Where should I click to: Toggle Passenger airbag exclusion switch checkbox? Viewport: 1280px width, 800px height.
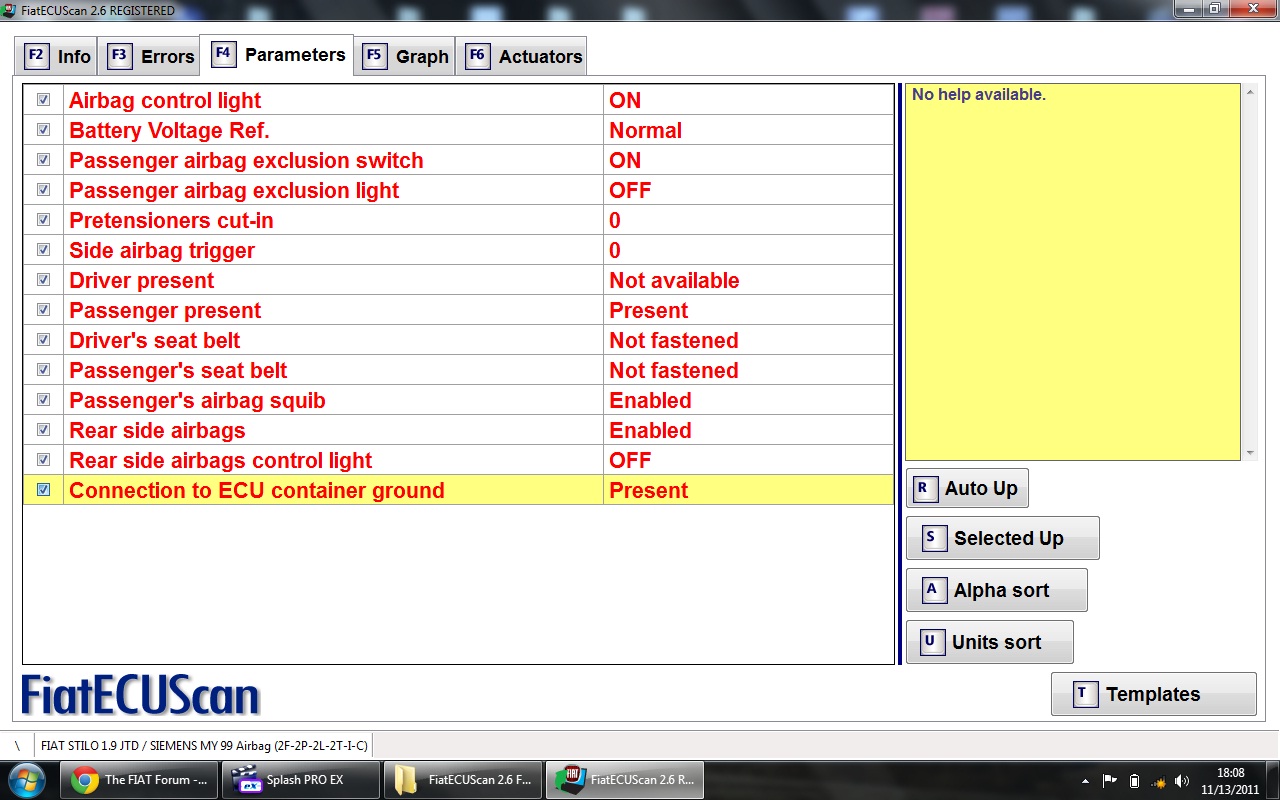(43, 160)
